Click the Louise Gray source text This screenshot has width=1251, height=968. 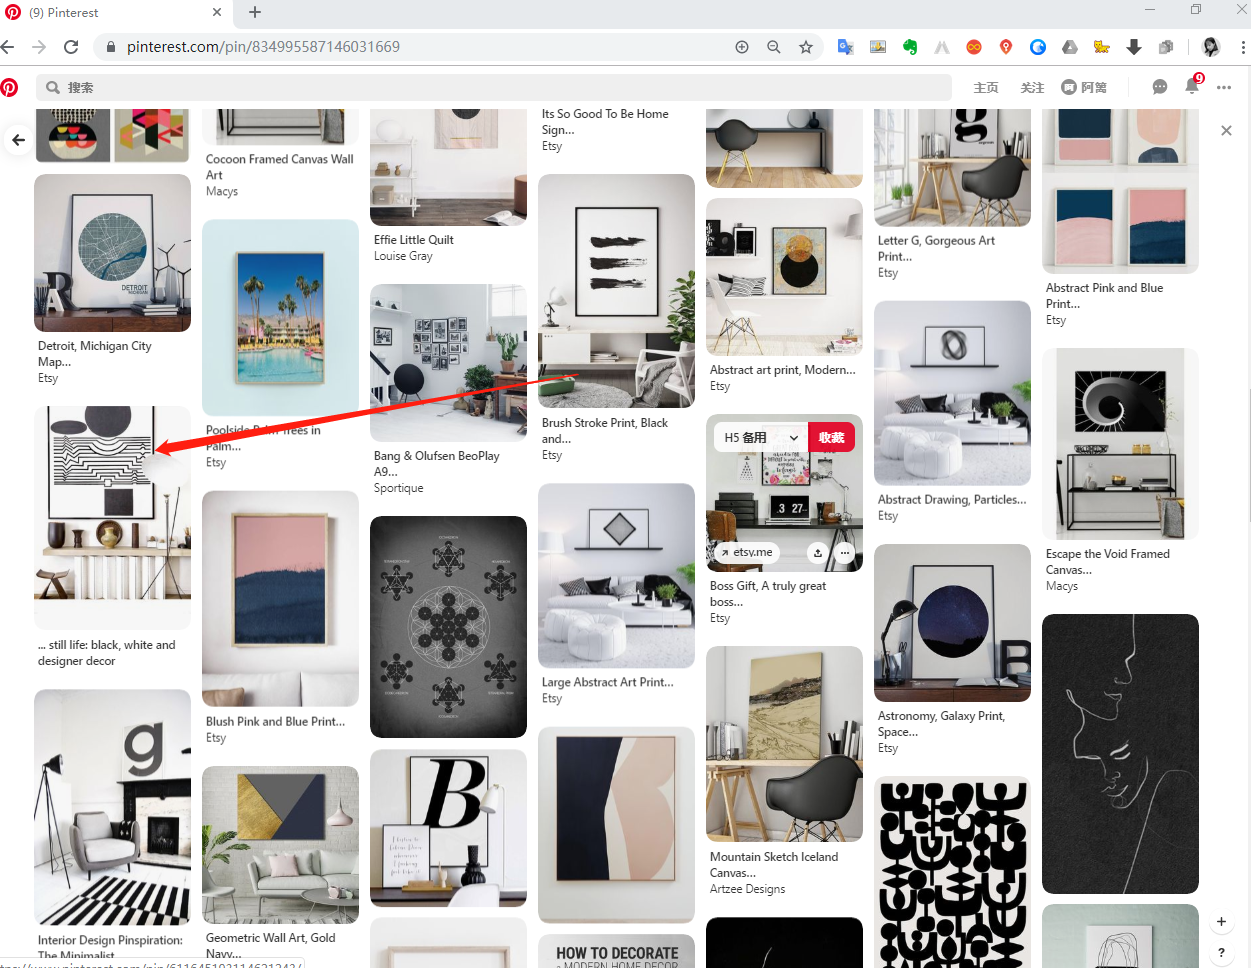(x=403, y=256)
